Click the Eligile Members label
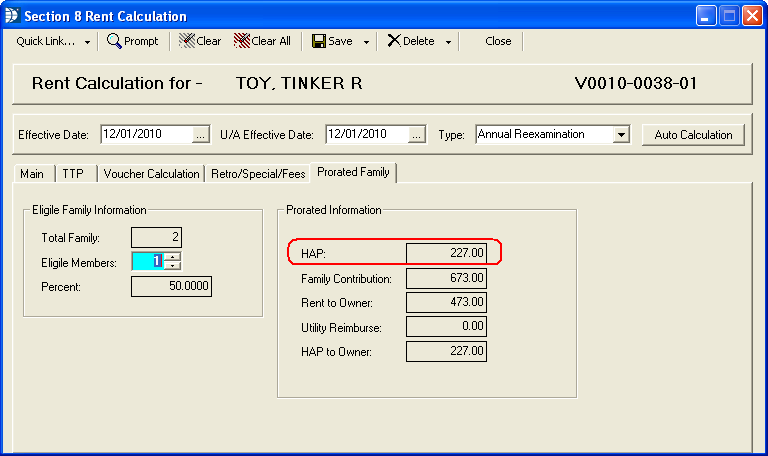This screenshot has height=456, width=768. click(79, 263)
